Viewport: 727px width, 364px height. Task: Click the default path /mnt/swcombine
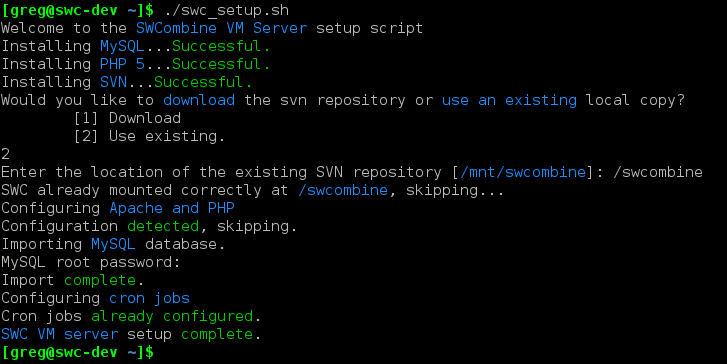(x=523, y=172)
